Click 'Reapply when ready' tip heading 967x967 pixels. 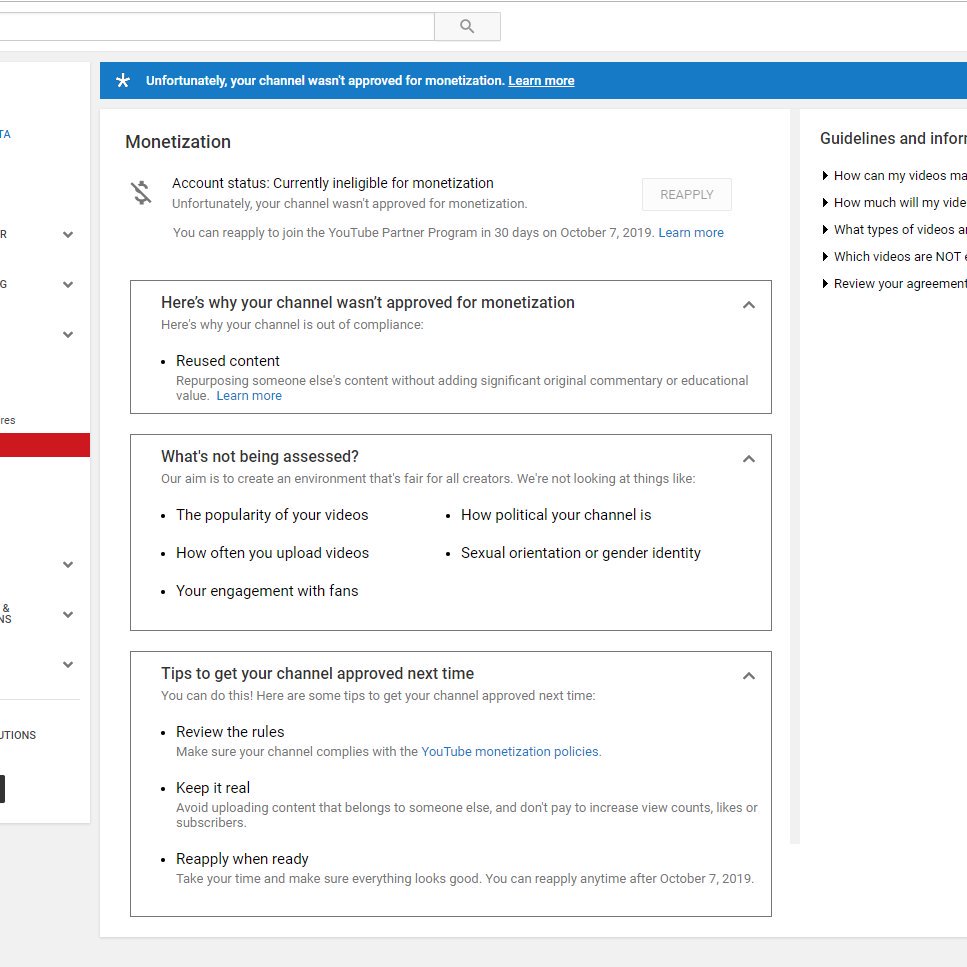pyautogui.click(x=242, y=859)
